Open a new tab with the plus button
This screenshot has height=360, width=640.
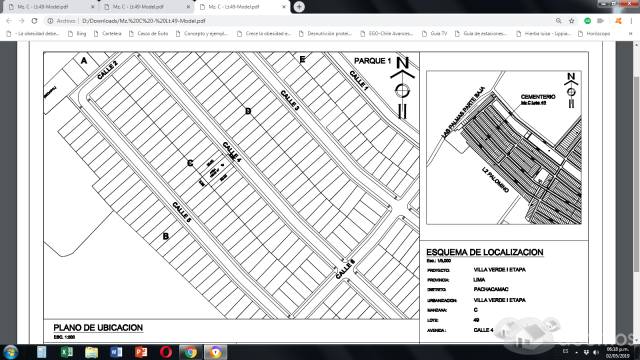coord(299,7)
